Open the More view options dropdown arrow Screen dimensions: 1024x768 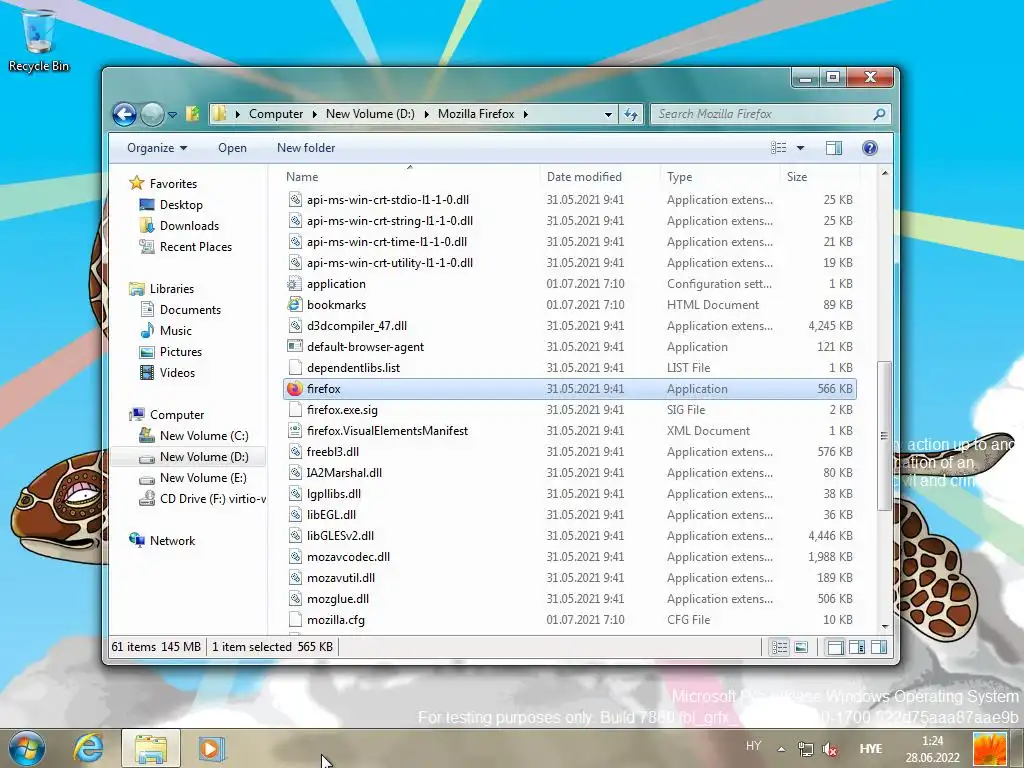point(800,148)
